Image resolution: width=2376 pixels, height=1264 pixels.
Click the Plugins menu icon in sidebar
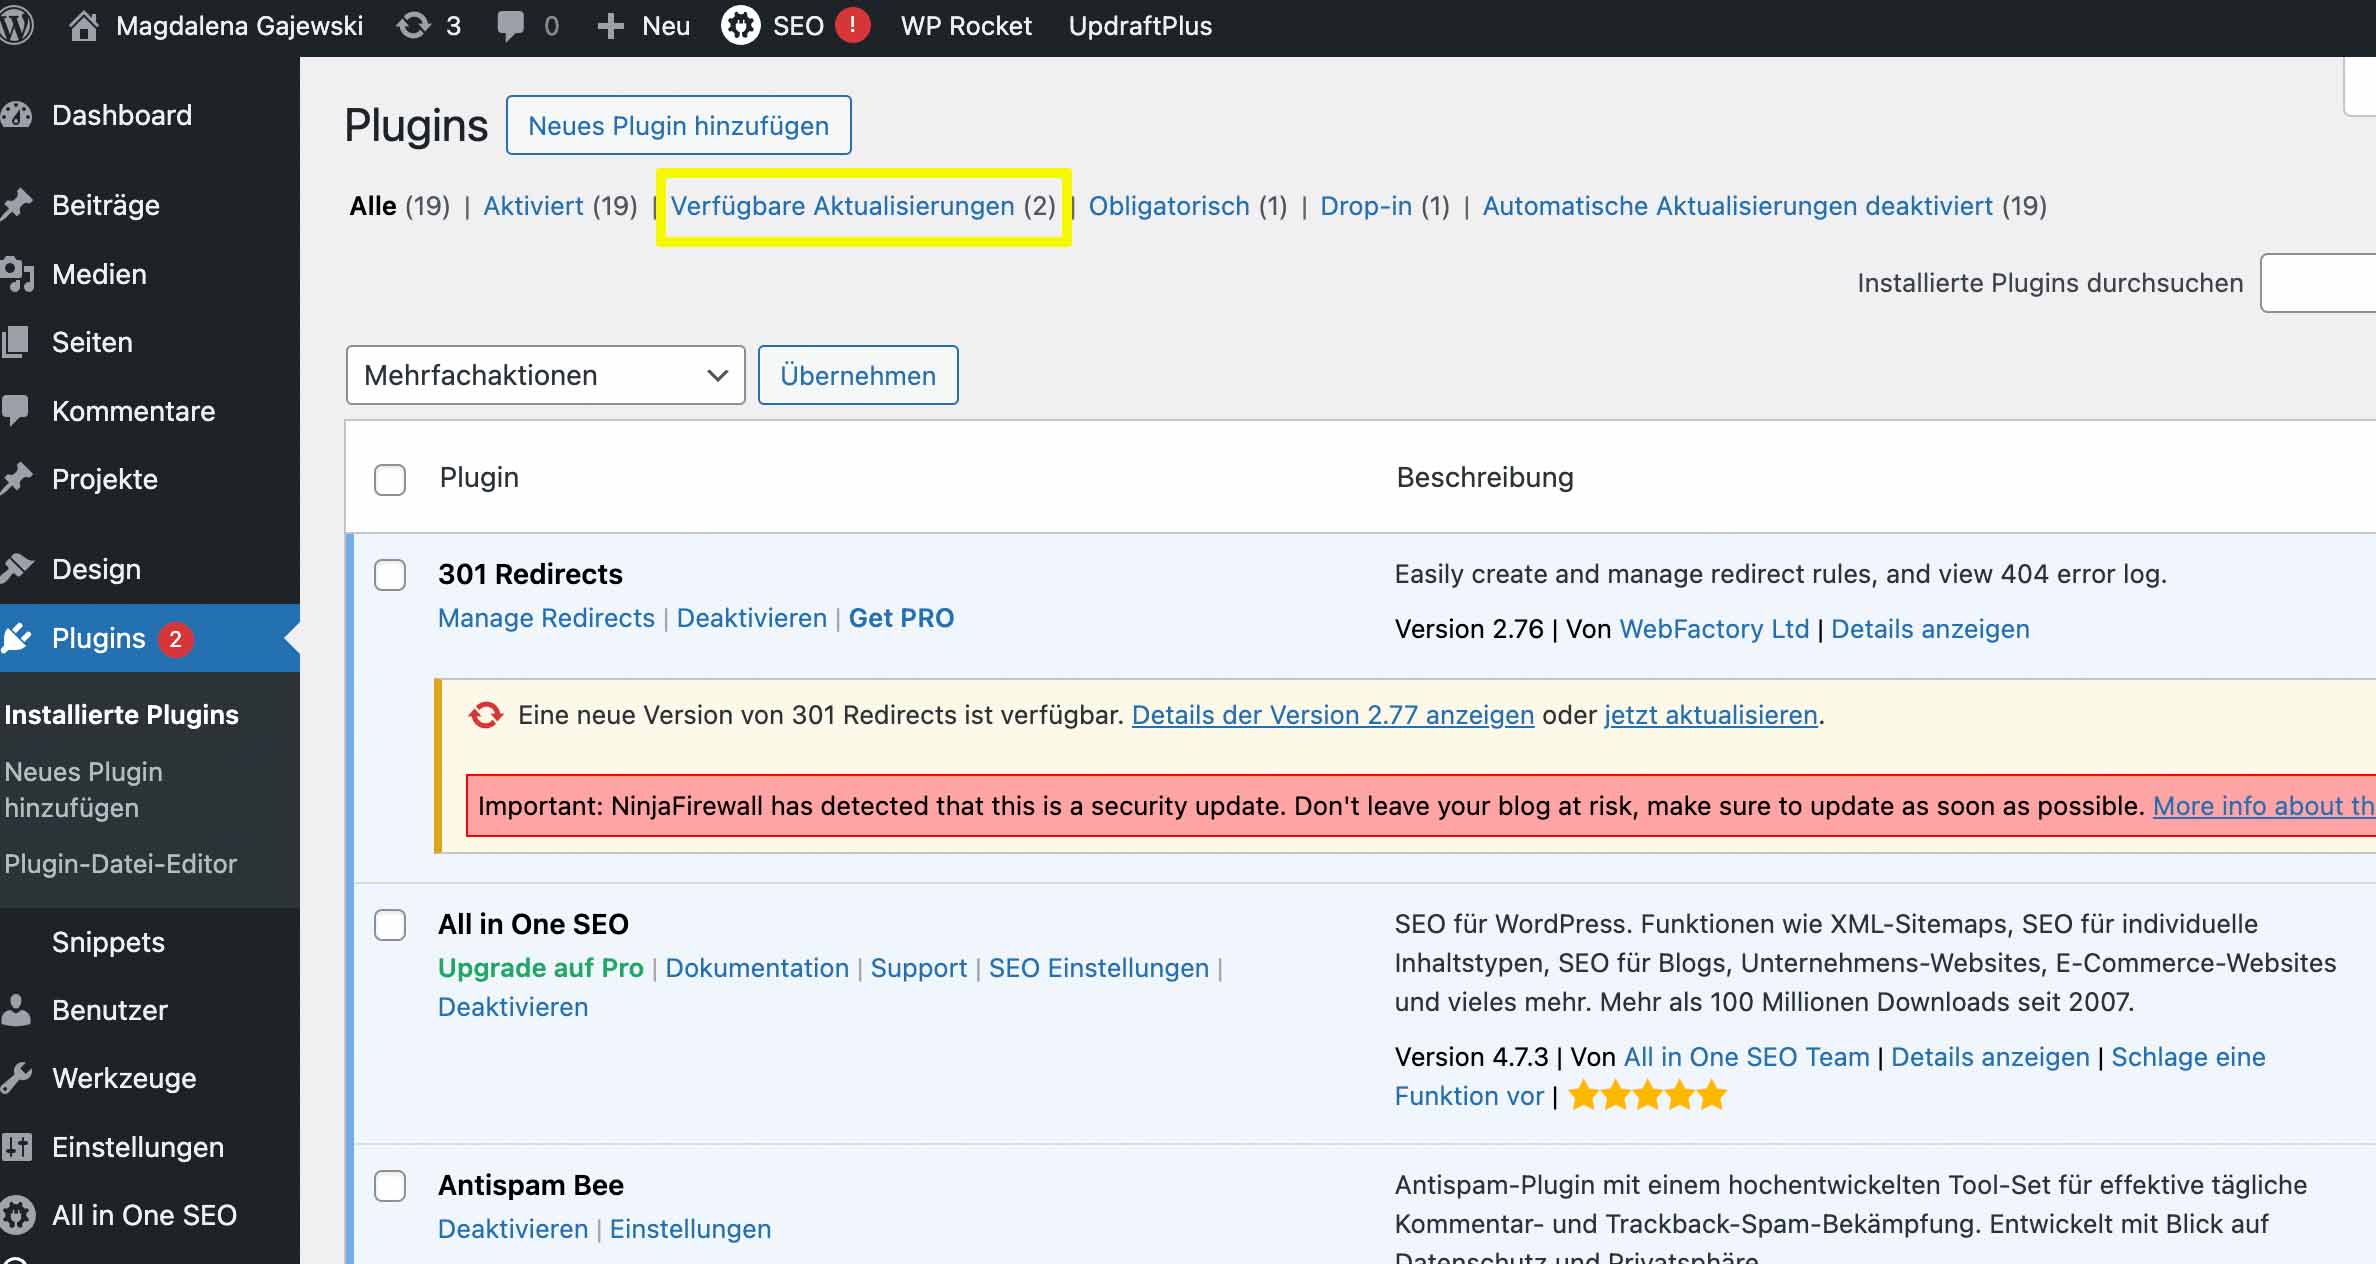pyautogui.click(x=22, y=637)
